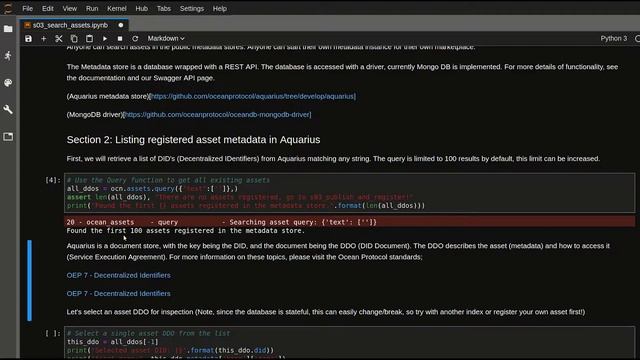Image resolution: width=640 pixels, height=360 pixels.
Task: Open the Kernel menu
Action: (x=117, y=8)
